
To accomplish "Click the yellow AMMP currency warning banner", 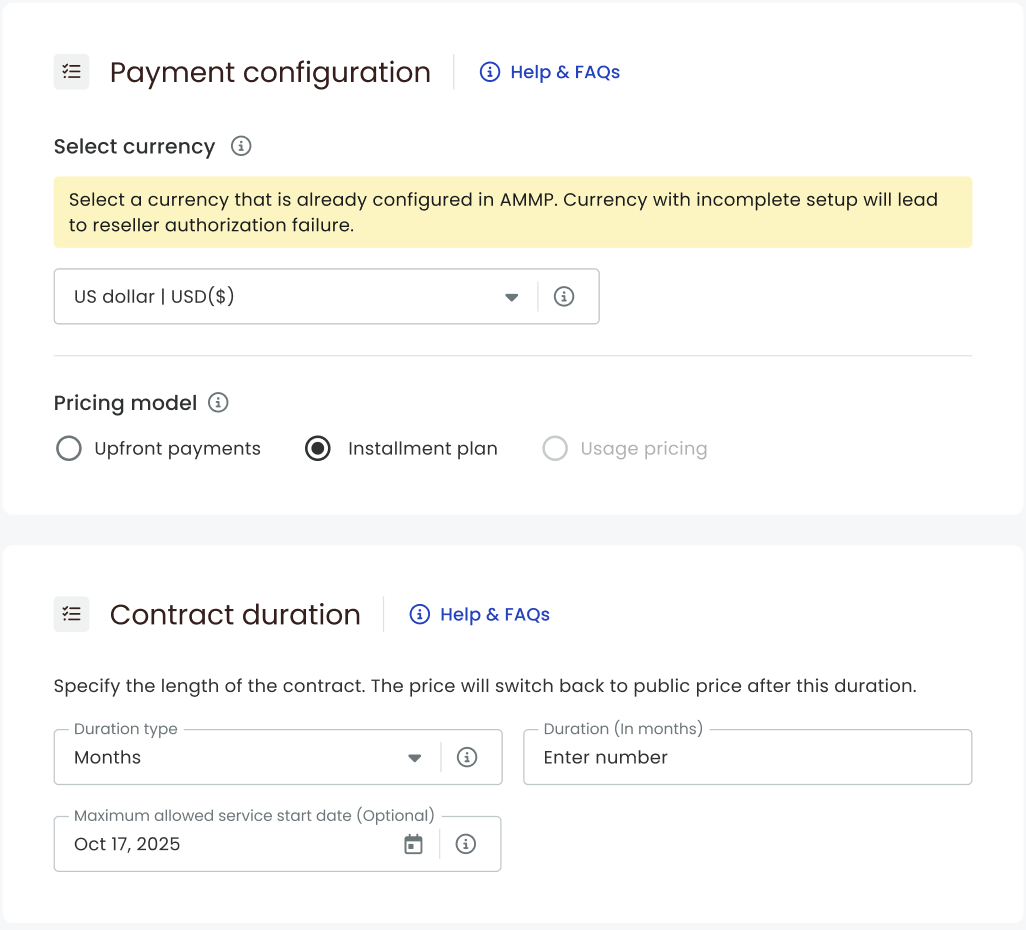I will point(512,212).
